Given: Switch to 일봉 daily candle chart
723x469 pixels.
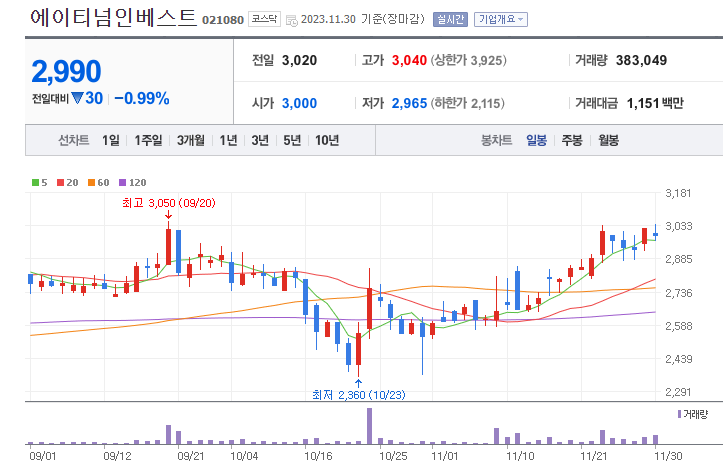Looking at the screenshot, I should [537, 140].
